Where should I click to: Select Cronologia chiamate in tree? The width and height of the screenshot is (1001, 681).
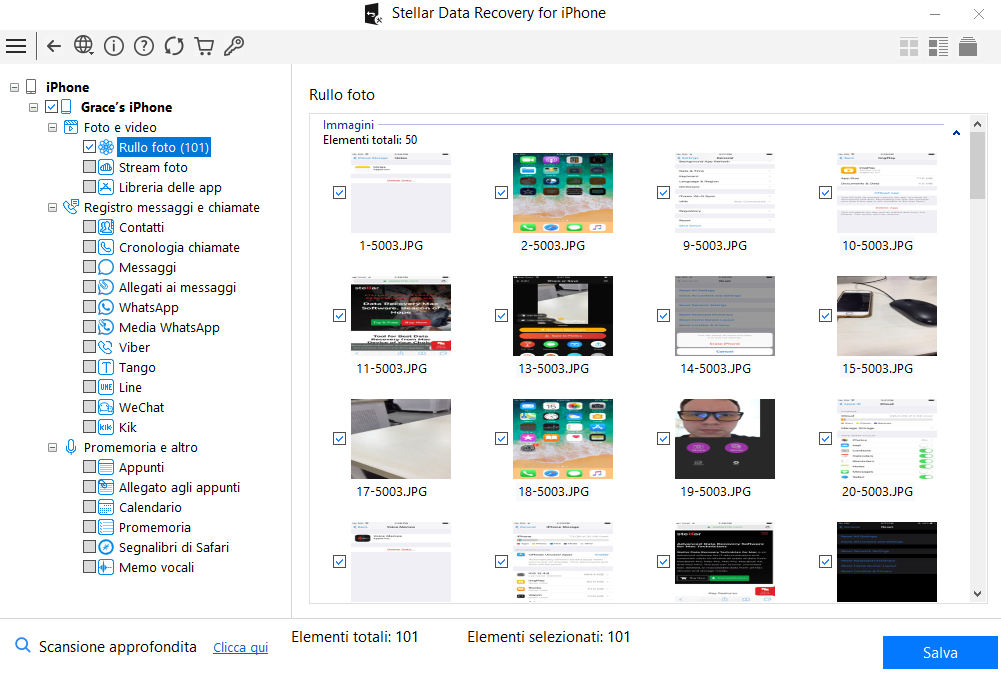point(179,247)
